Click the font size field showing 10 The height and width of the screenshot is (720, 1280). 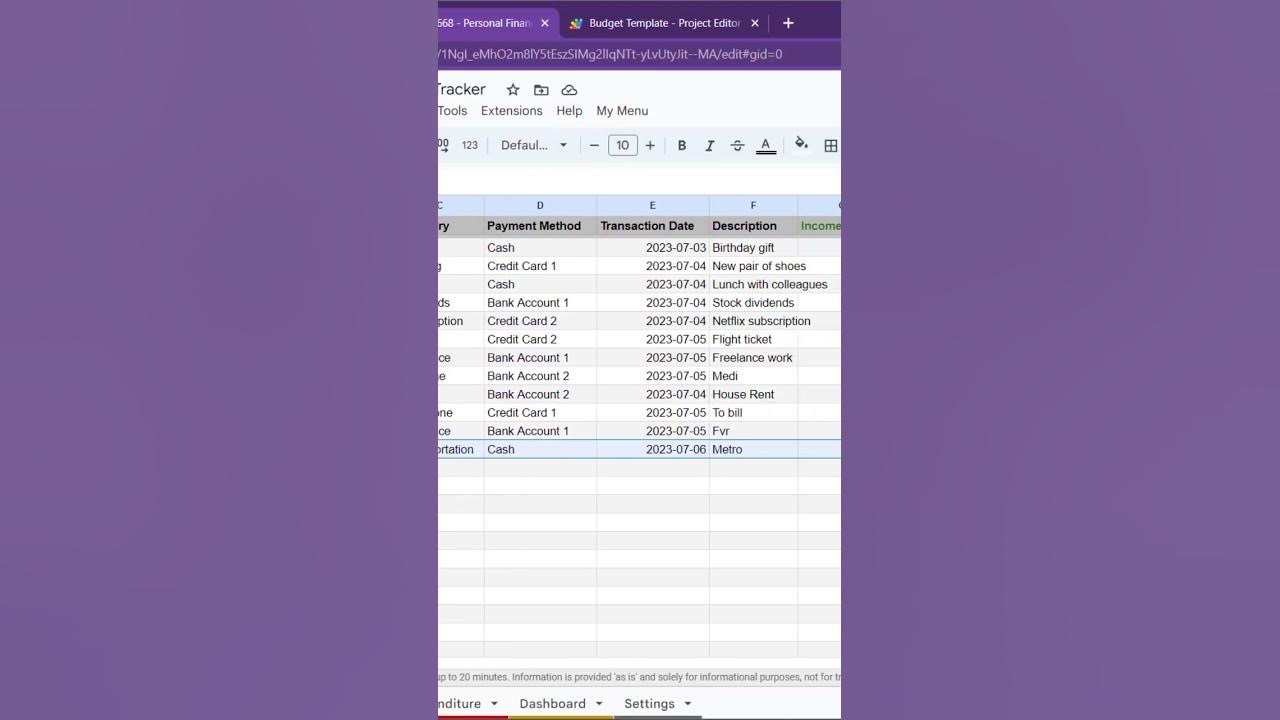pyautogui.click(x=622, y=145)
